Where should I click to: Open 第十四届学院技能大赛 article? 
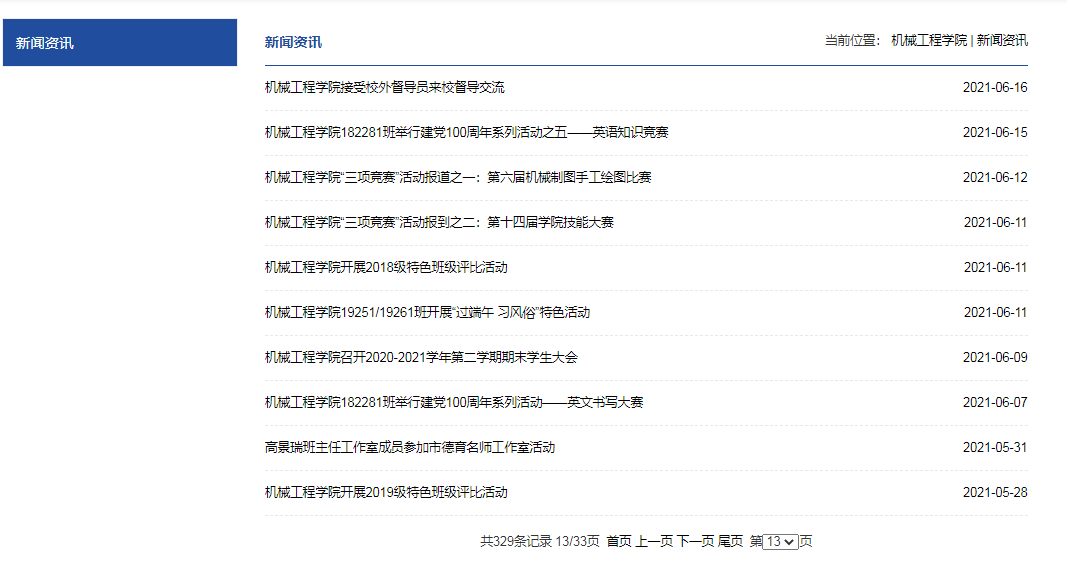click(x=439, y=222)
